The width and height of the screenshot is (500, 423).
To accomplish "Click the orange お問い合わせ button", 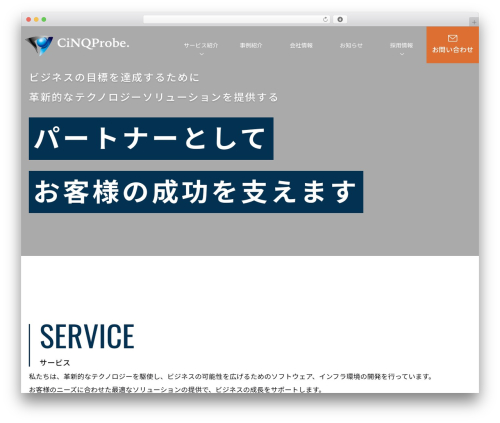I will coord(452,45).
